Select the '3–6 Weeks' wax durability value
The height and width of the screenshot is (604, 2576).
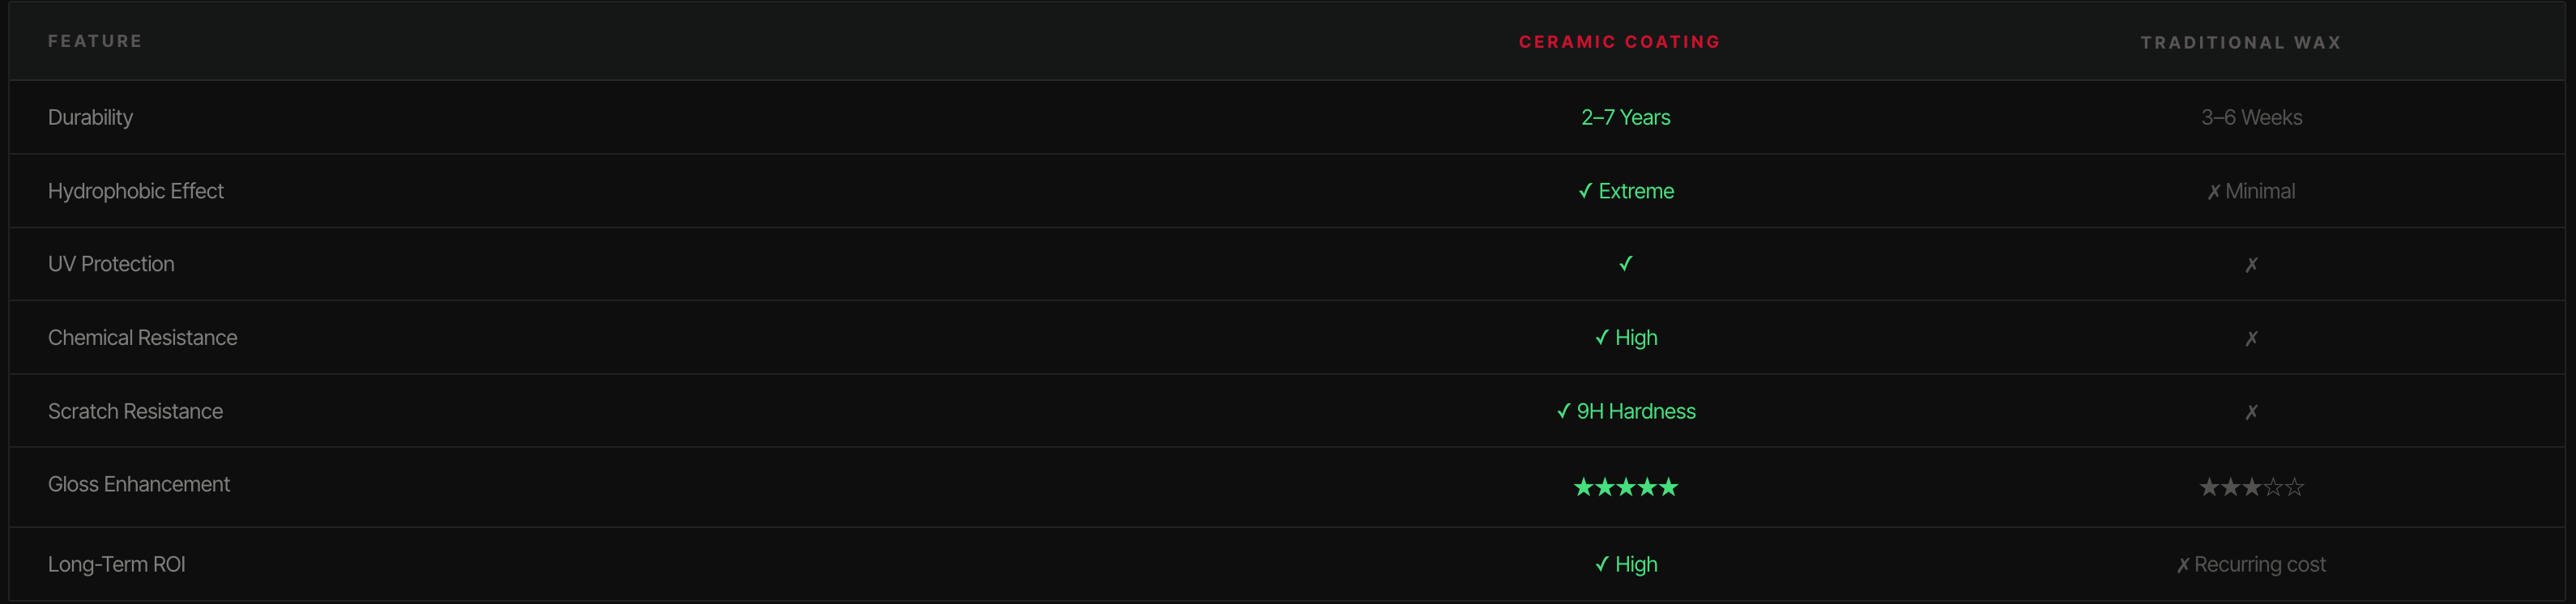tap(2251, 117)
